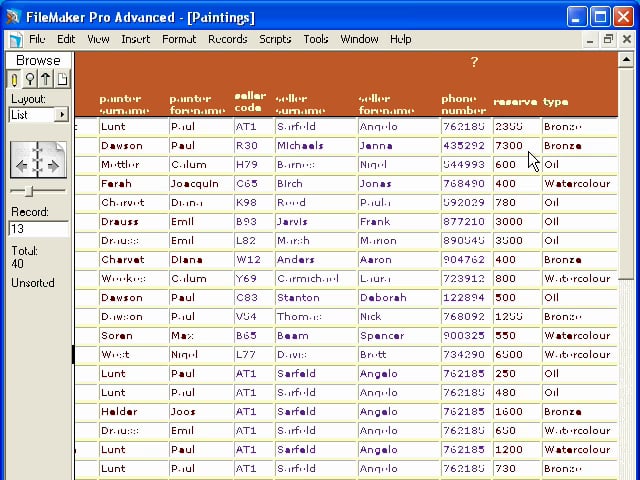The width and height of the screenshot is (640, 480).
Task: Click reserve value '7300' cell
Action: [517, 146]
